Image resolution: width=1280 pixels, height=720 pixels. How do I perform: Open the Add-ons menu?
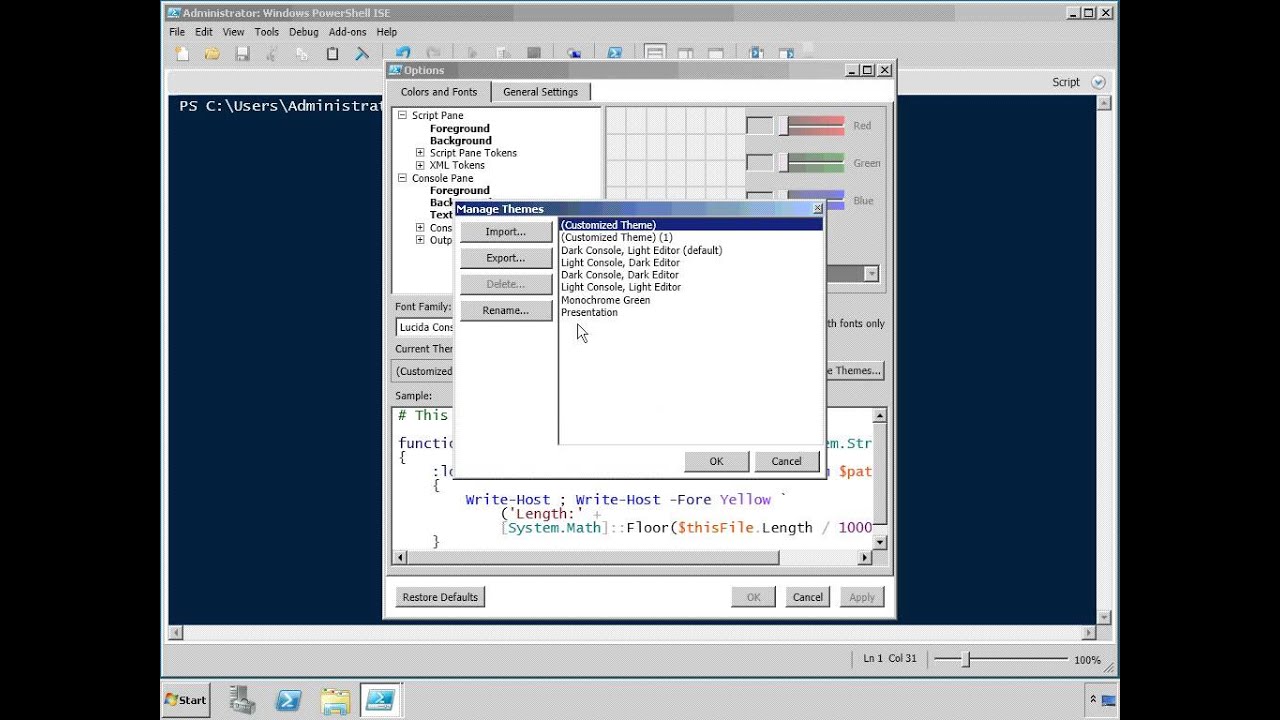348,32
